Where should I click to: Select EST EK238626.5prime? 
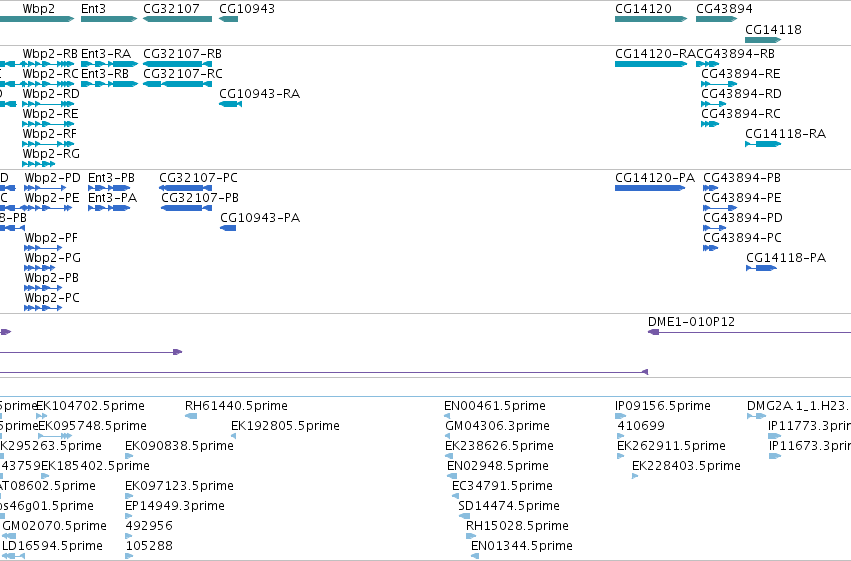pyautogui.click(x=449, y=456)
